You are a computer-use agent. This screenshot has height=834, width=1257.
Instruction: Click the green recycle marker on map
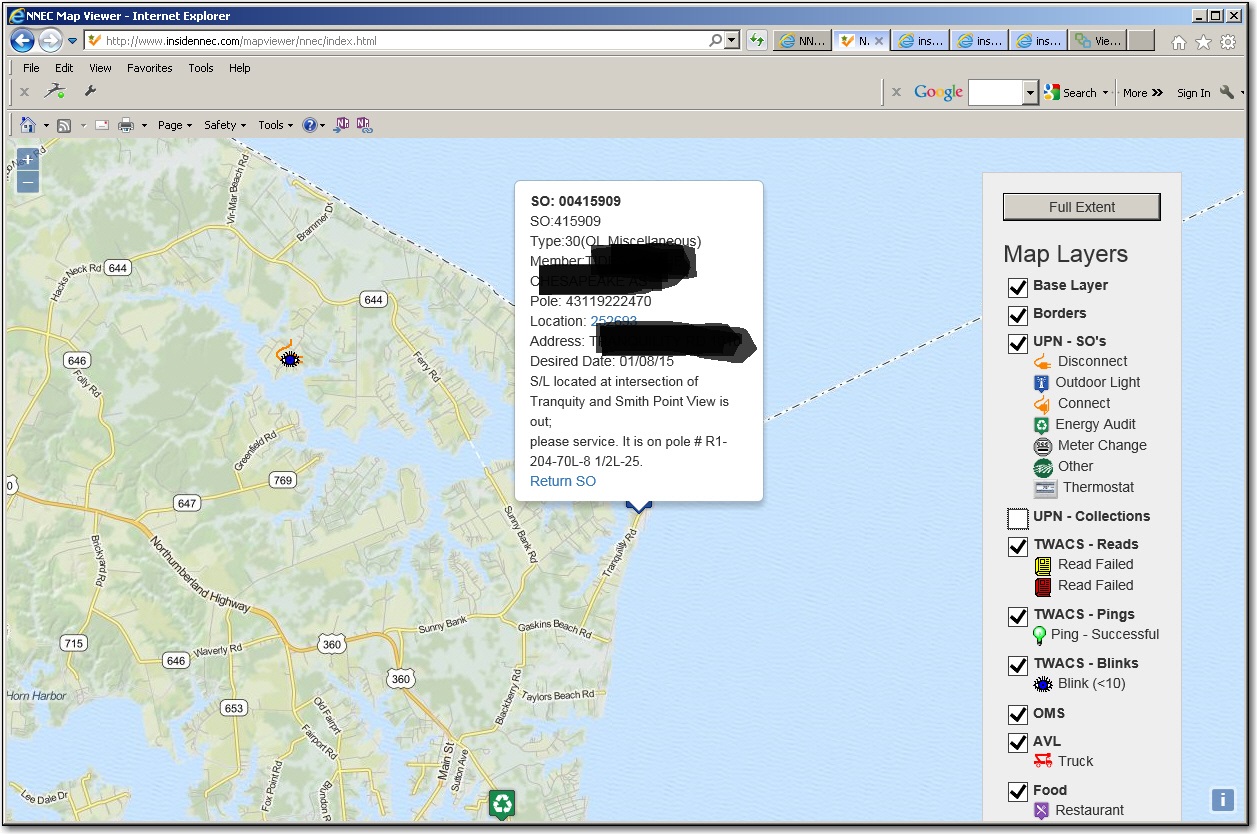(502, 802)
